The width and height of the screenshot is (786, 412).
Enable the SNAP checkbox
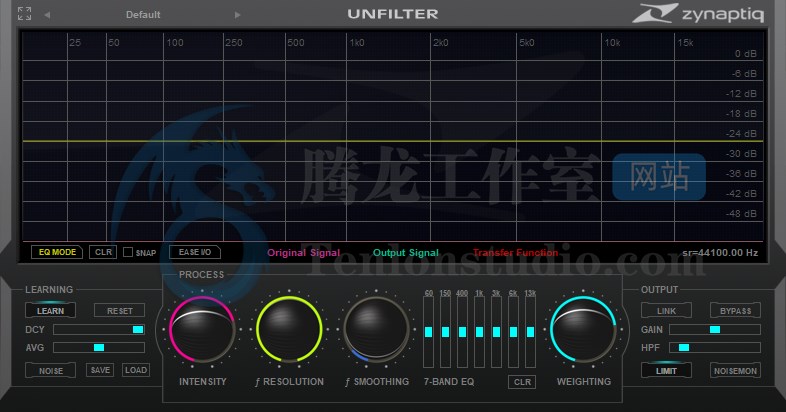coord(128,252)
